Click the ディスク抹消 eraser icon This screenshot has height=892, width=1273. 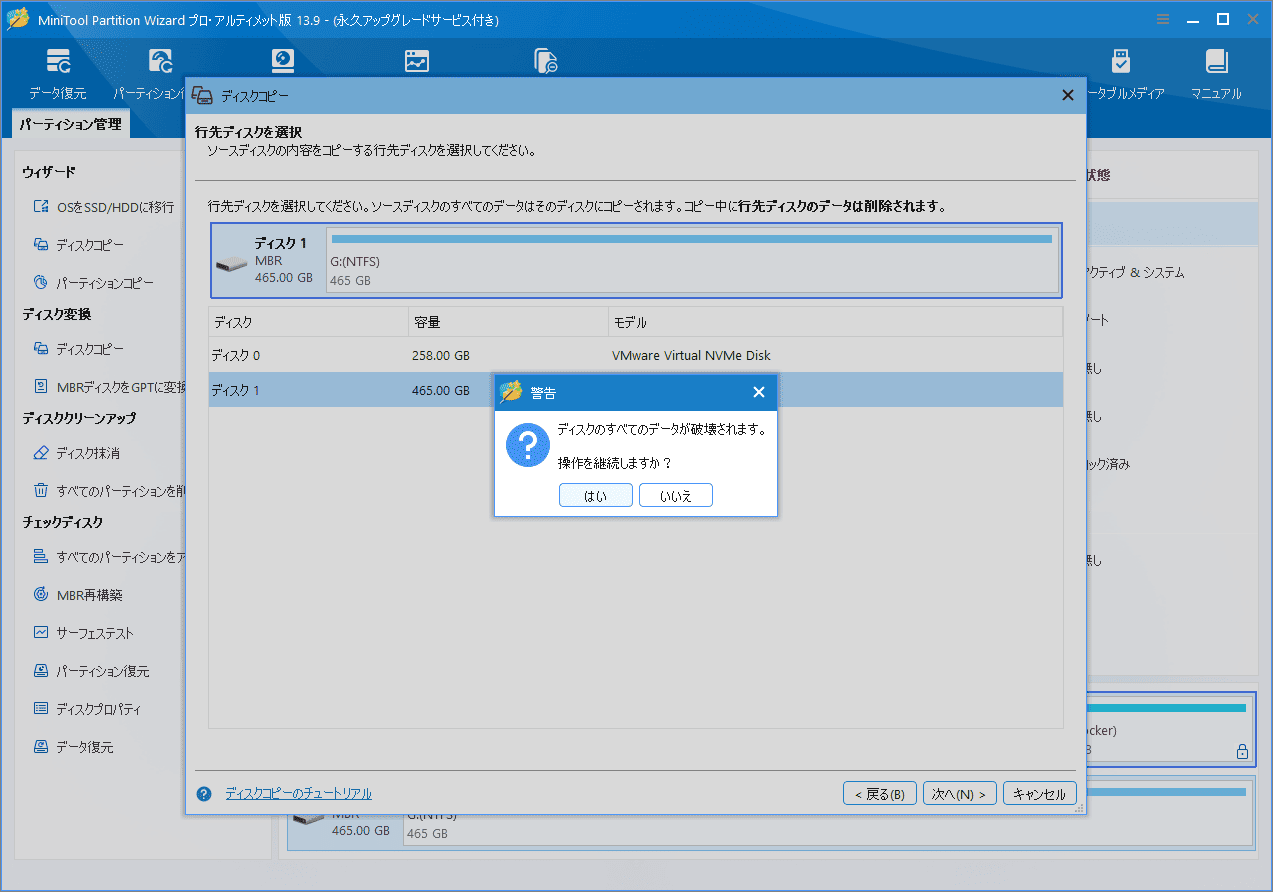click(x=41, y=453)
